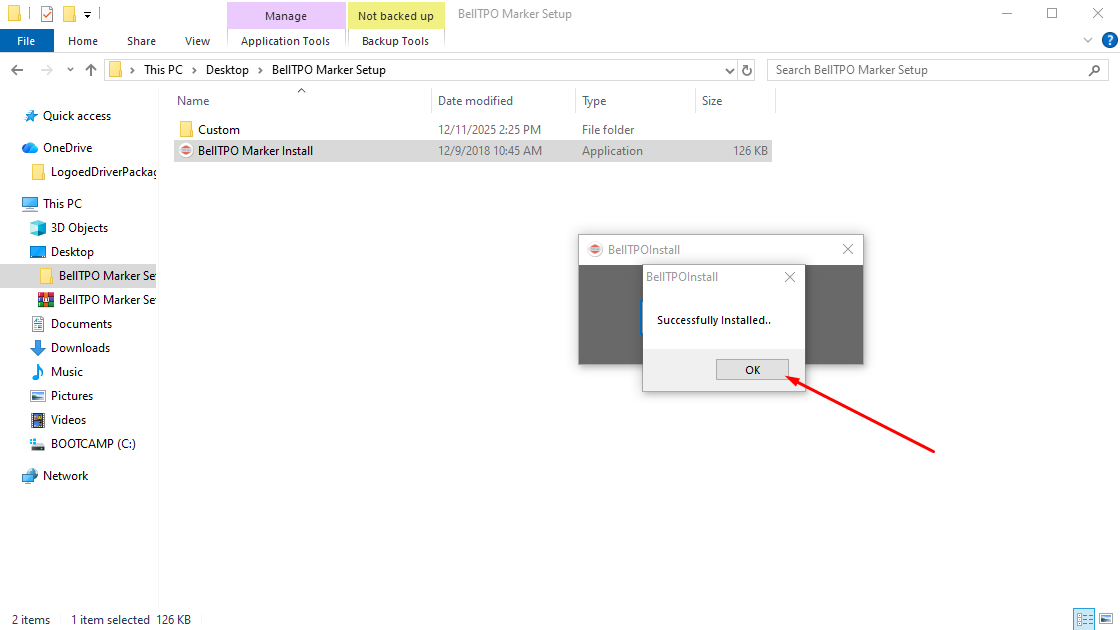1120x630 pixels.
Task: Open the File menu
Action: coord(26,41)
